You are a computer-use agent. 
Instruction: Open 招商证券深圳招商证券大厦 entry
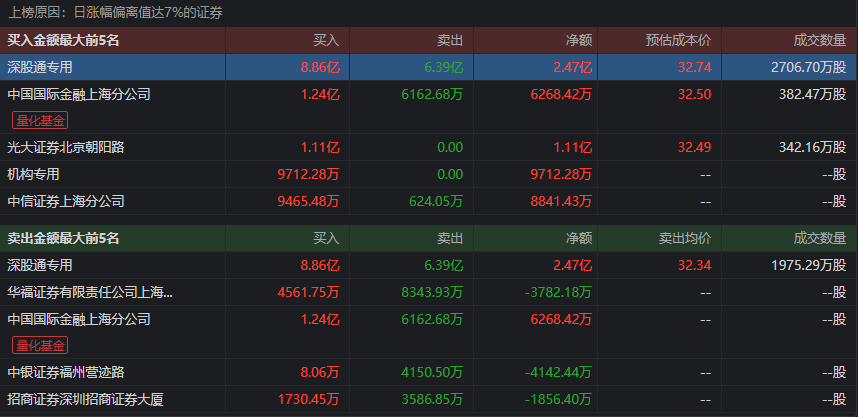(x=85, y=399)
